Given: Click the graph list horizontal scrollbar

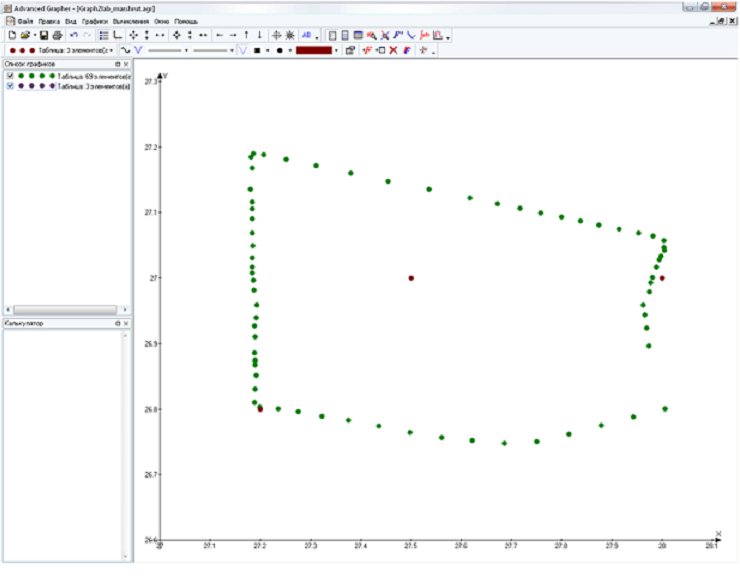Looking at the screenshot, I should pyautogui.click(x=65, y=310).
